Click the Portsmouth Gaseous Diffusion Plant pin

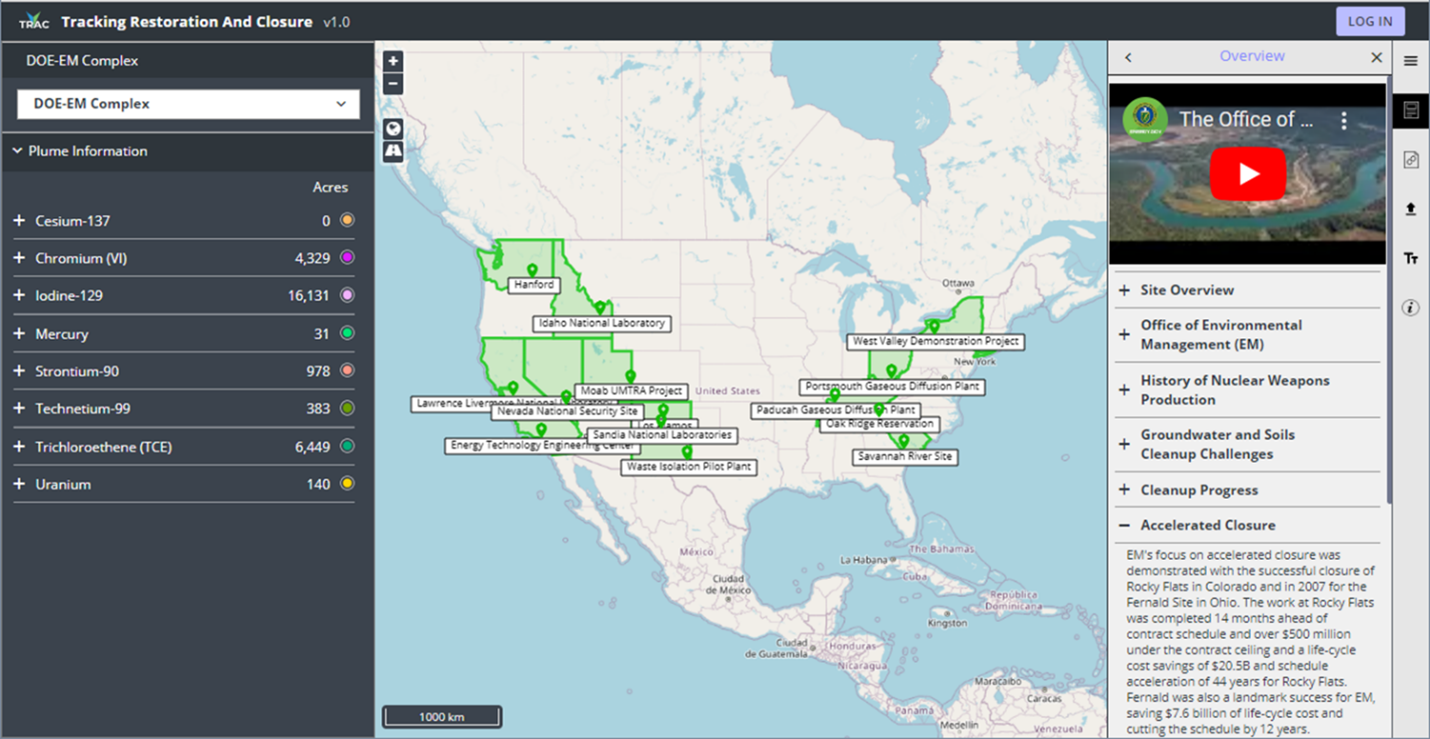pyautogui.click(x=891, y=371)
